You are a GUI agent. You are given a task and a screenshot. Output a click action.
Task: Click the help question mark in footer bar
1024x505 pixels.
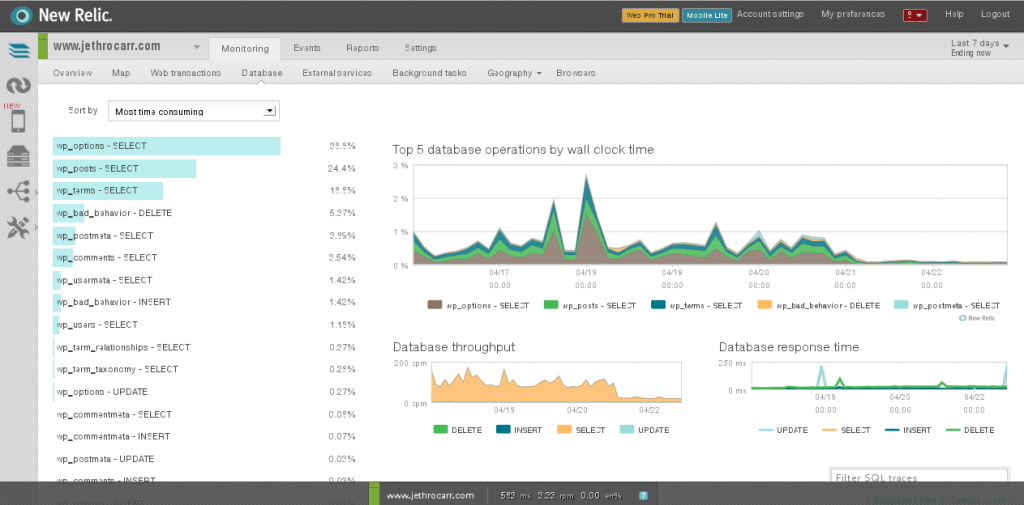click(x=643, y=495)
